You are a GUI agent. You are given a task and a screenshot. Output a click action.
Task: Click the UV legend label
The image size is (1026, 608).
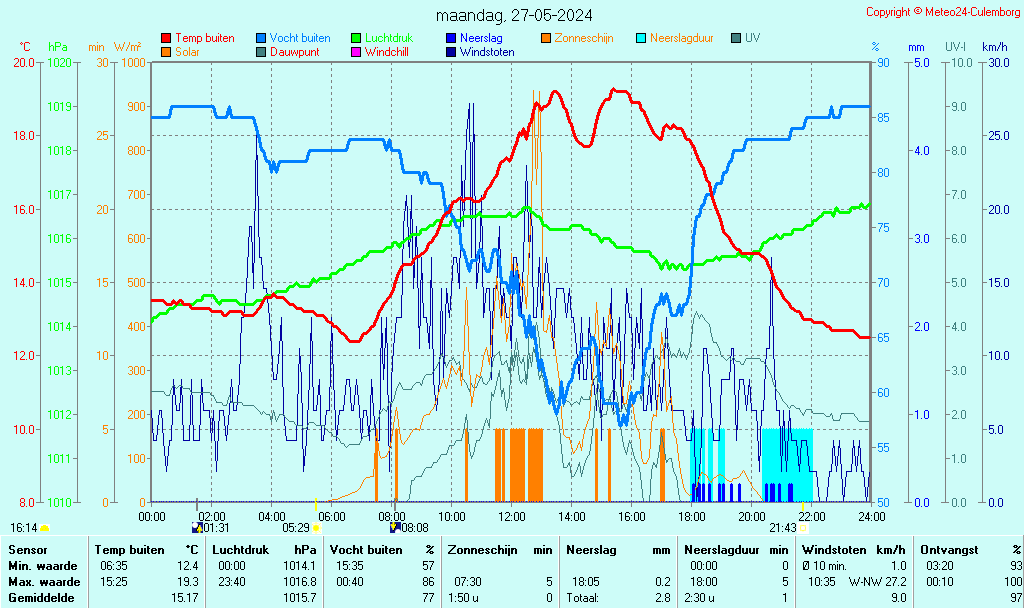(x=752, y=38)
